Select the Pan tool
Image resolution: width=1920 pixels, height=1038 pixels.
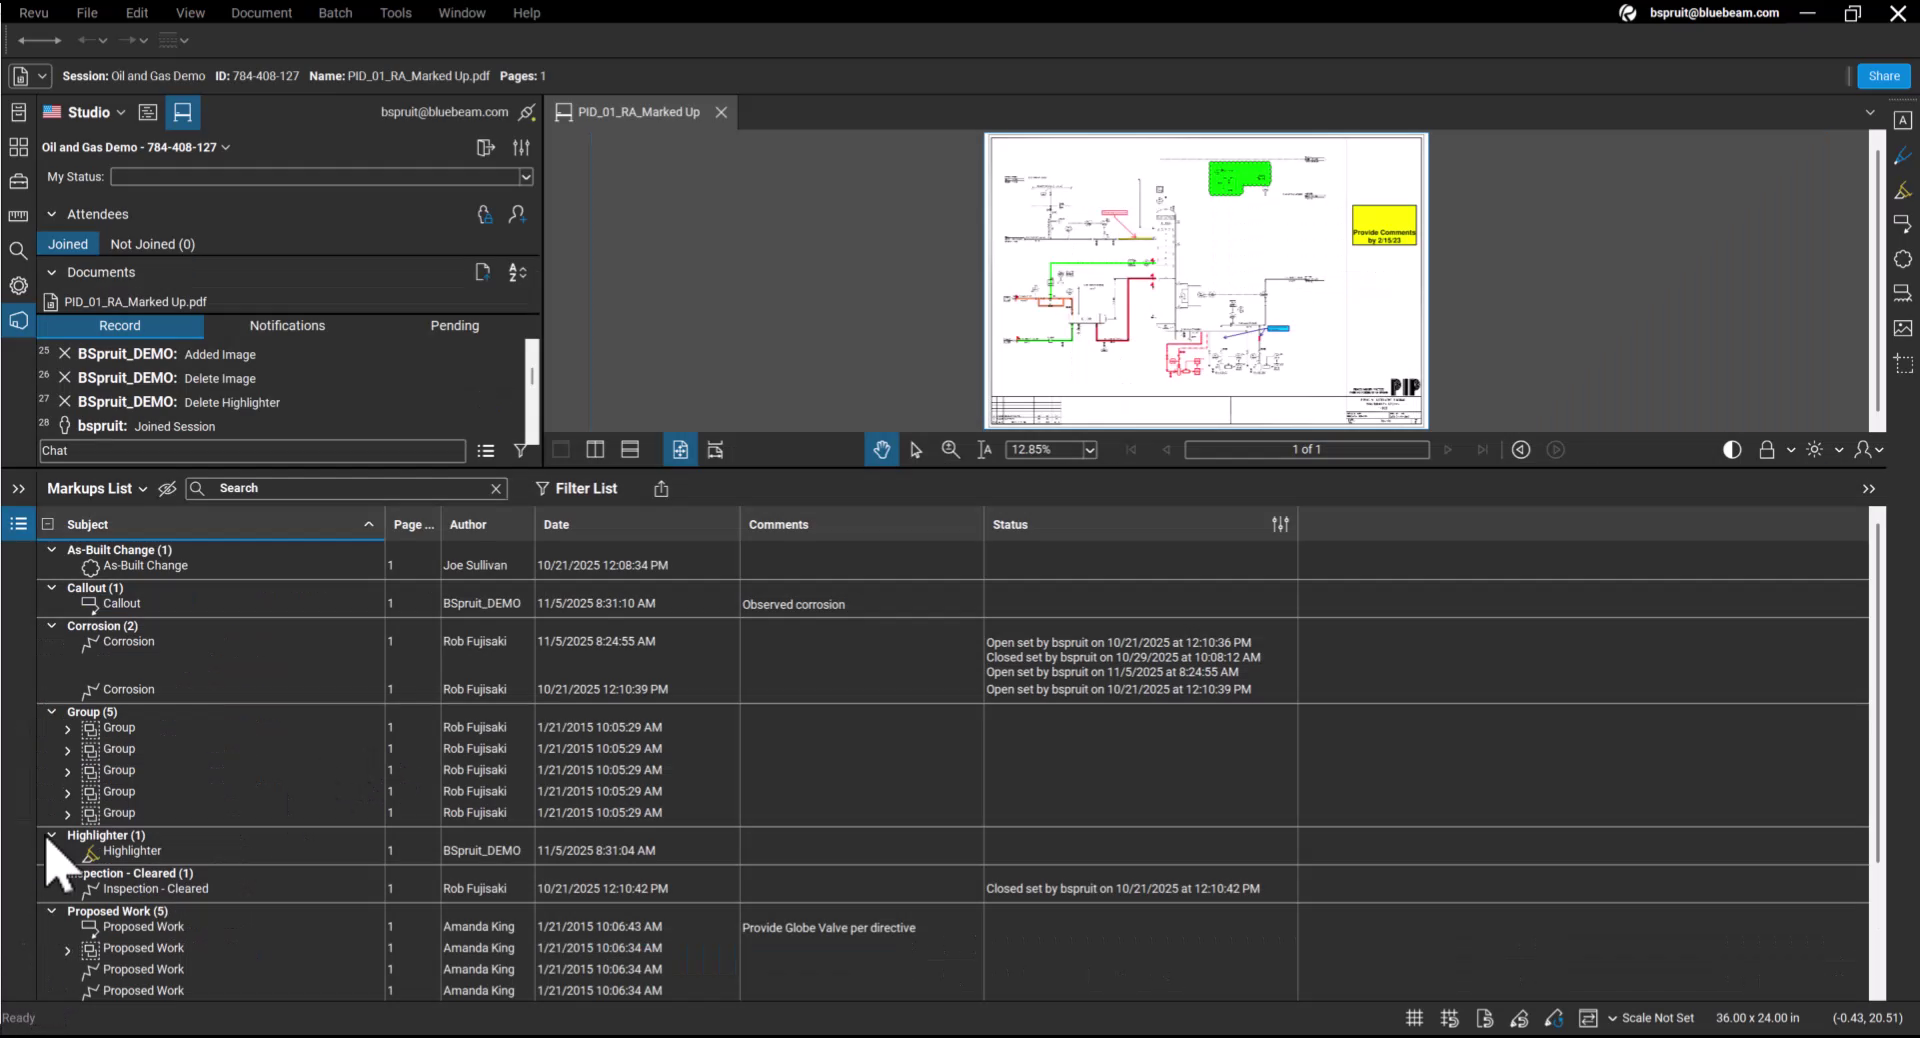click(881, 449)
